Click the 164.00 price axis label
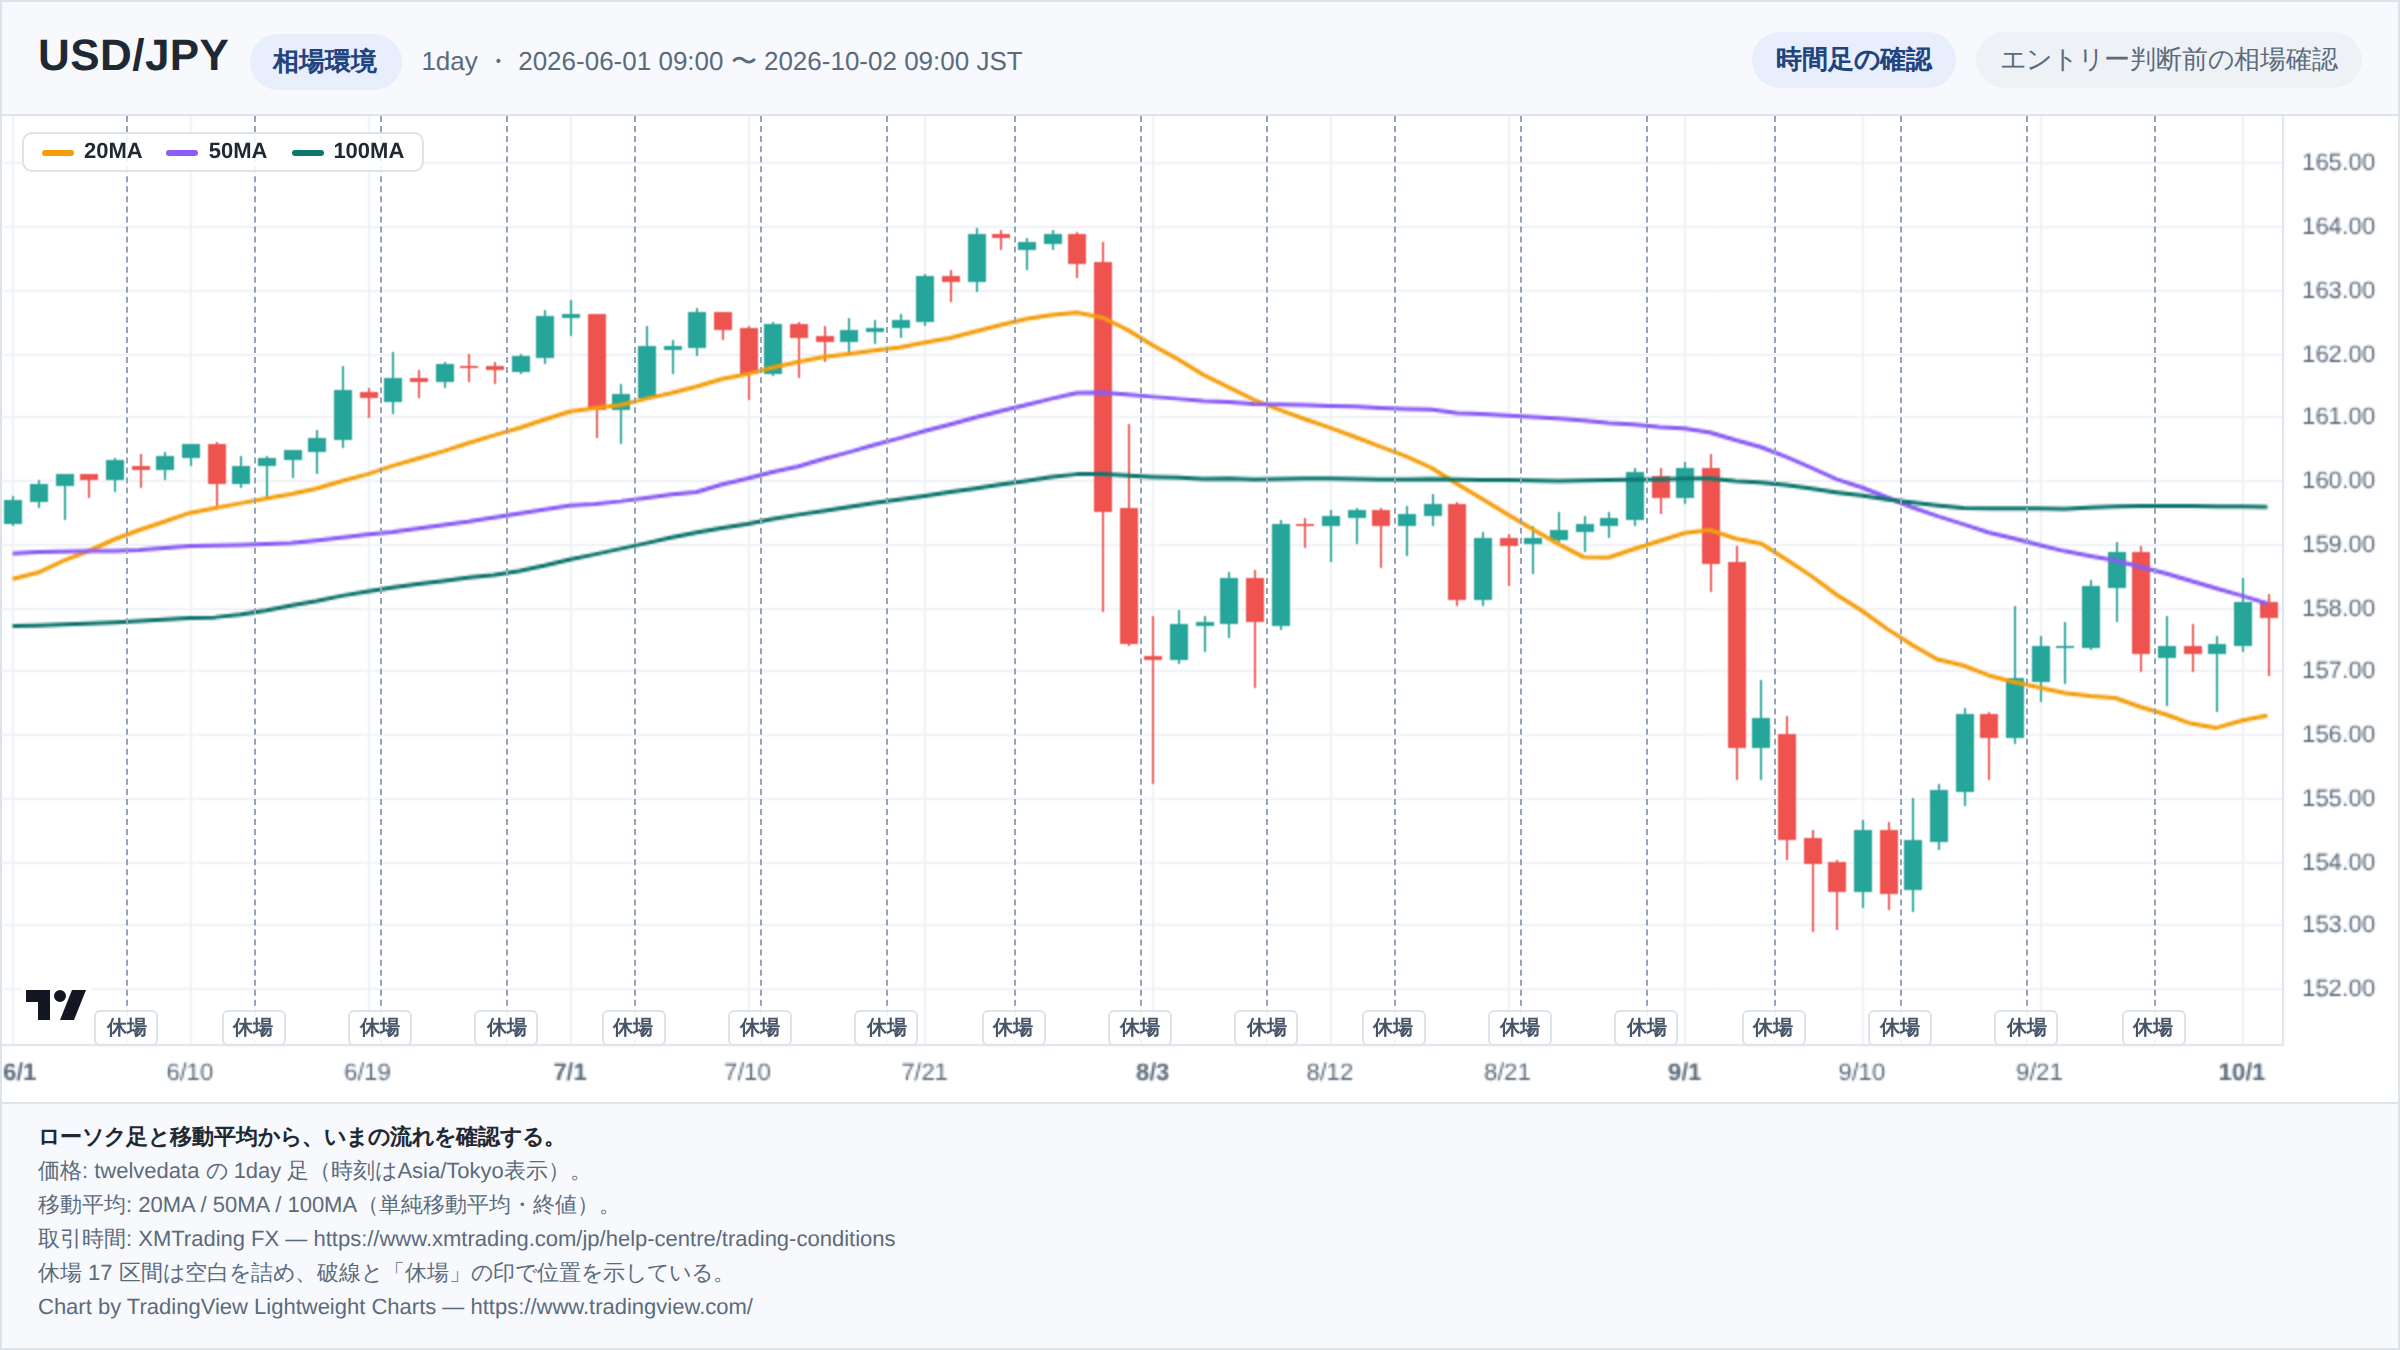 (2338, 226)
